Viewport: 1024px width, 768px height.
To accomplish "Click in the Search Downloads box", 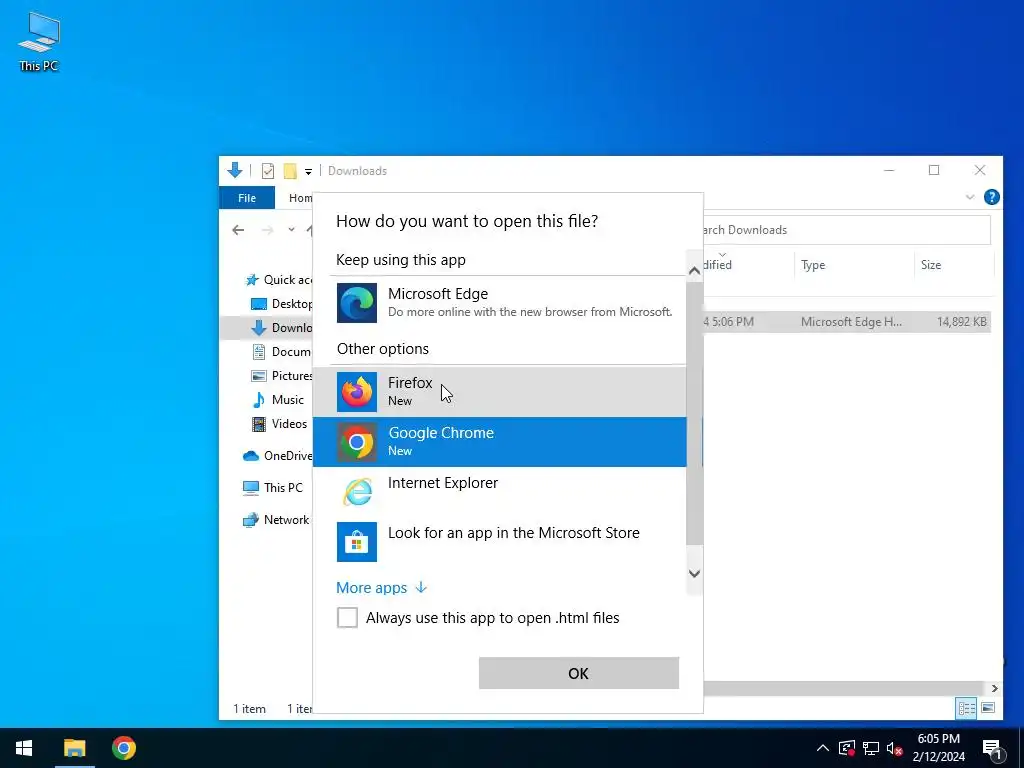I will (847, 230).
